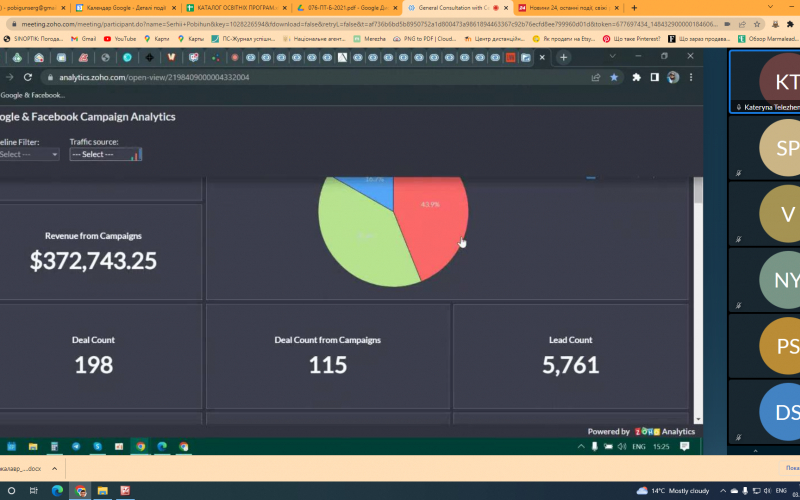The width and height of the screenshot is (800, 500).
Task: Add new tab in shared browser window
Action: 564,57
